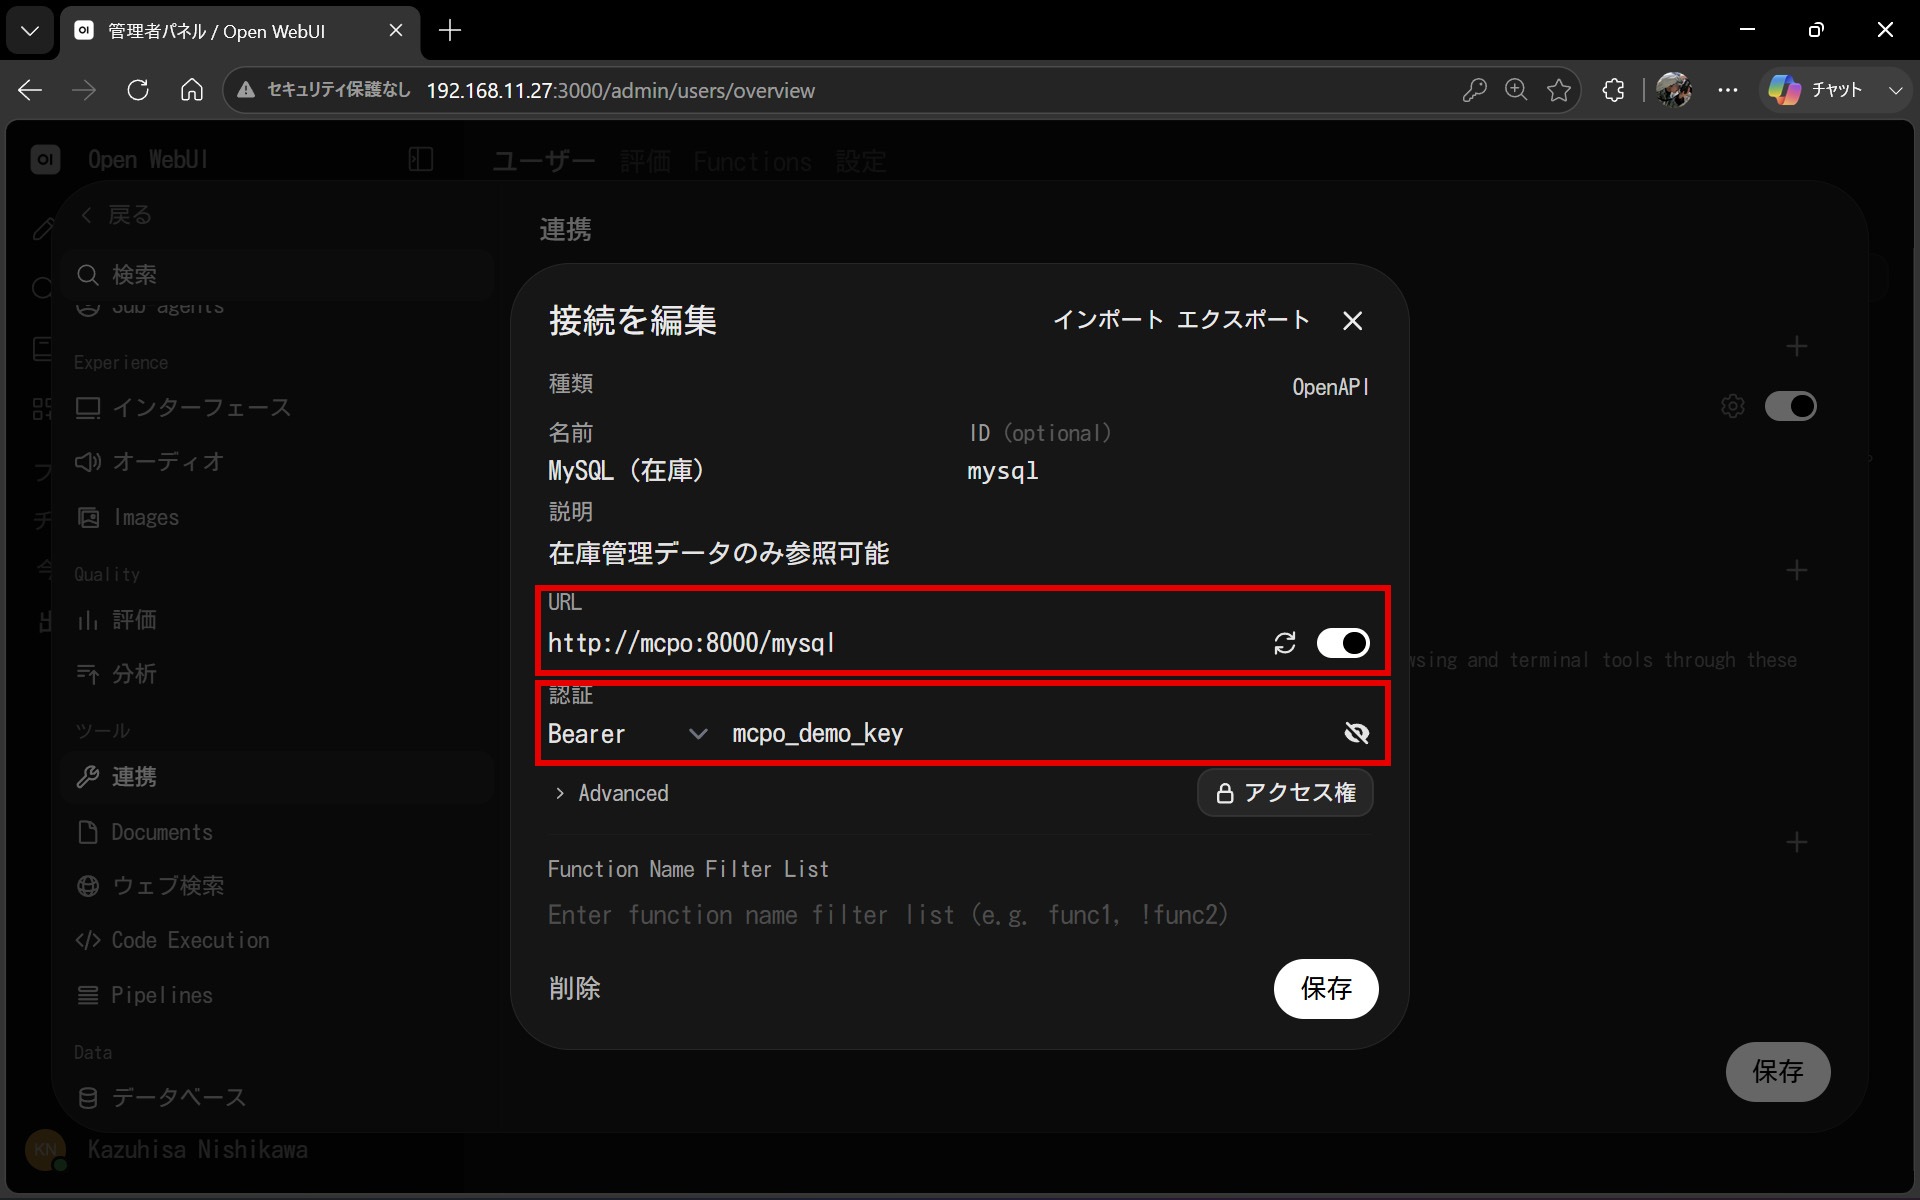The height and width of the screenshot is (1200, 1920).
Task: Toggle the Open WebUI sidebar panel icon
Action: (x=421, y=159)
